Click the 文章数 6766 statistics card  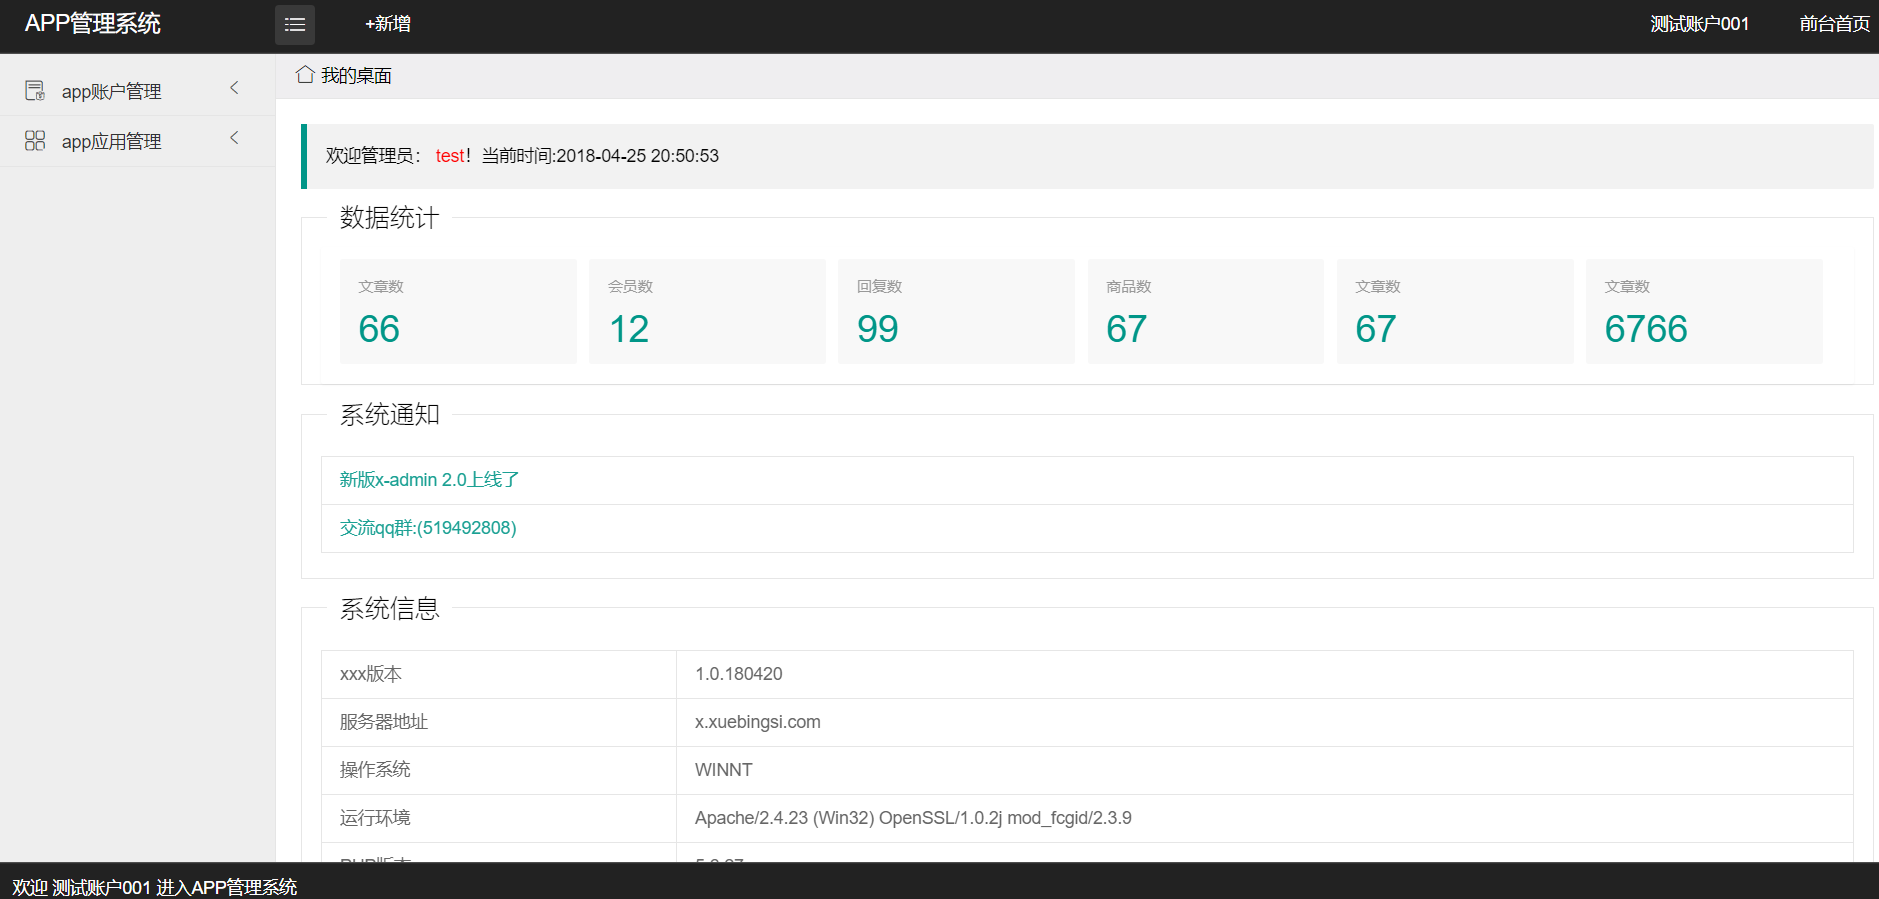point(1704,311)
